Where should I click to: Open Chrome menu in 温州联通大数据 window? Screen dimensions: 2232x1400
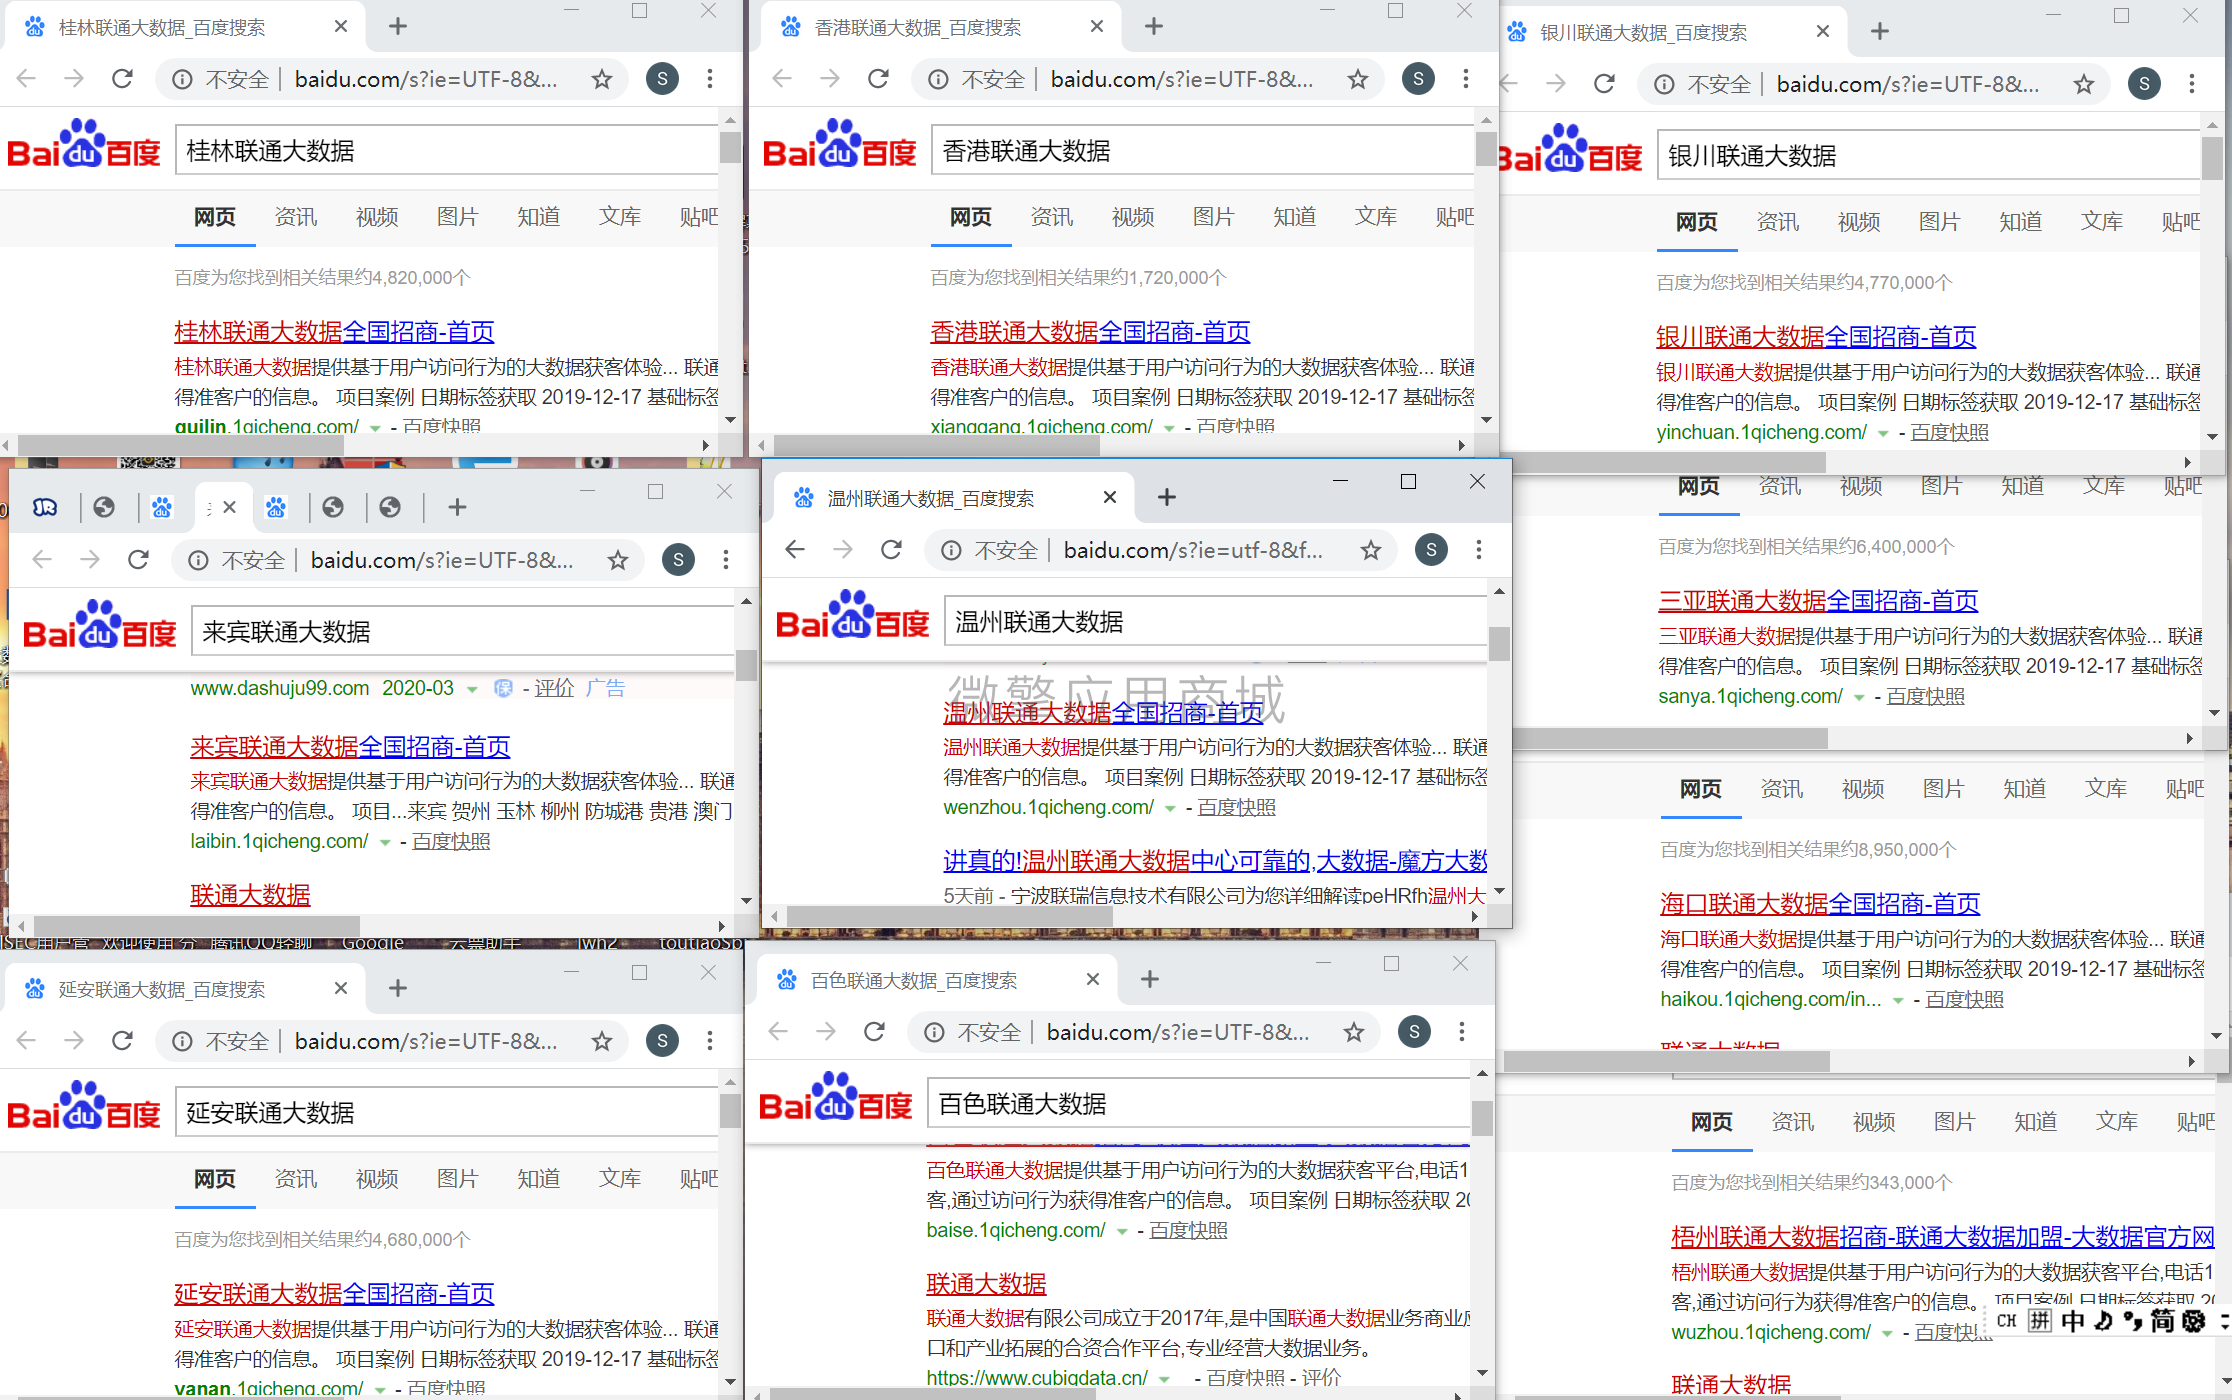1479,549
